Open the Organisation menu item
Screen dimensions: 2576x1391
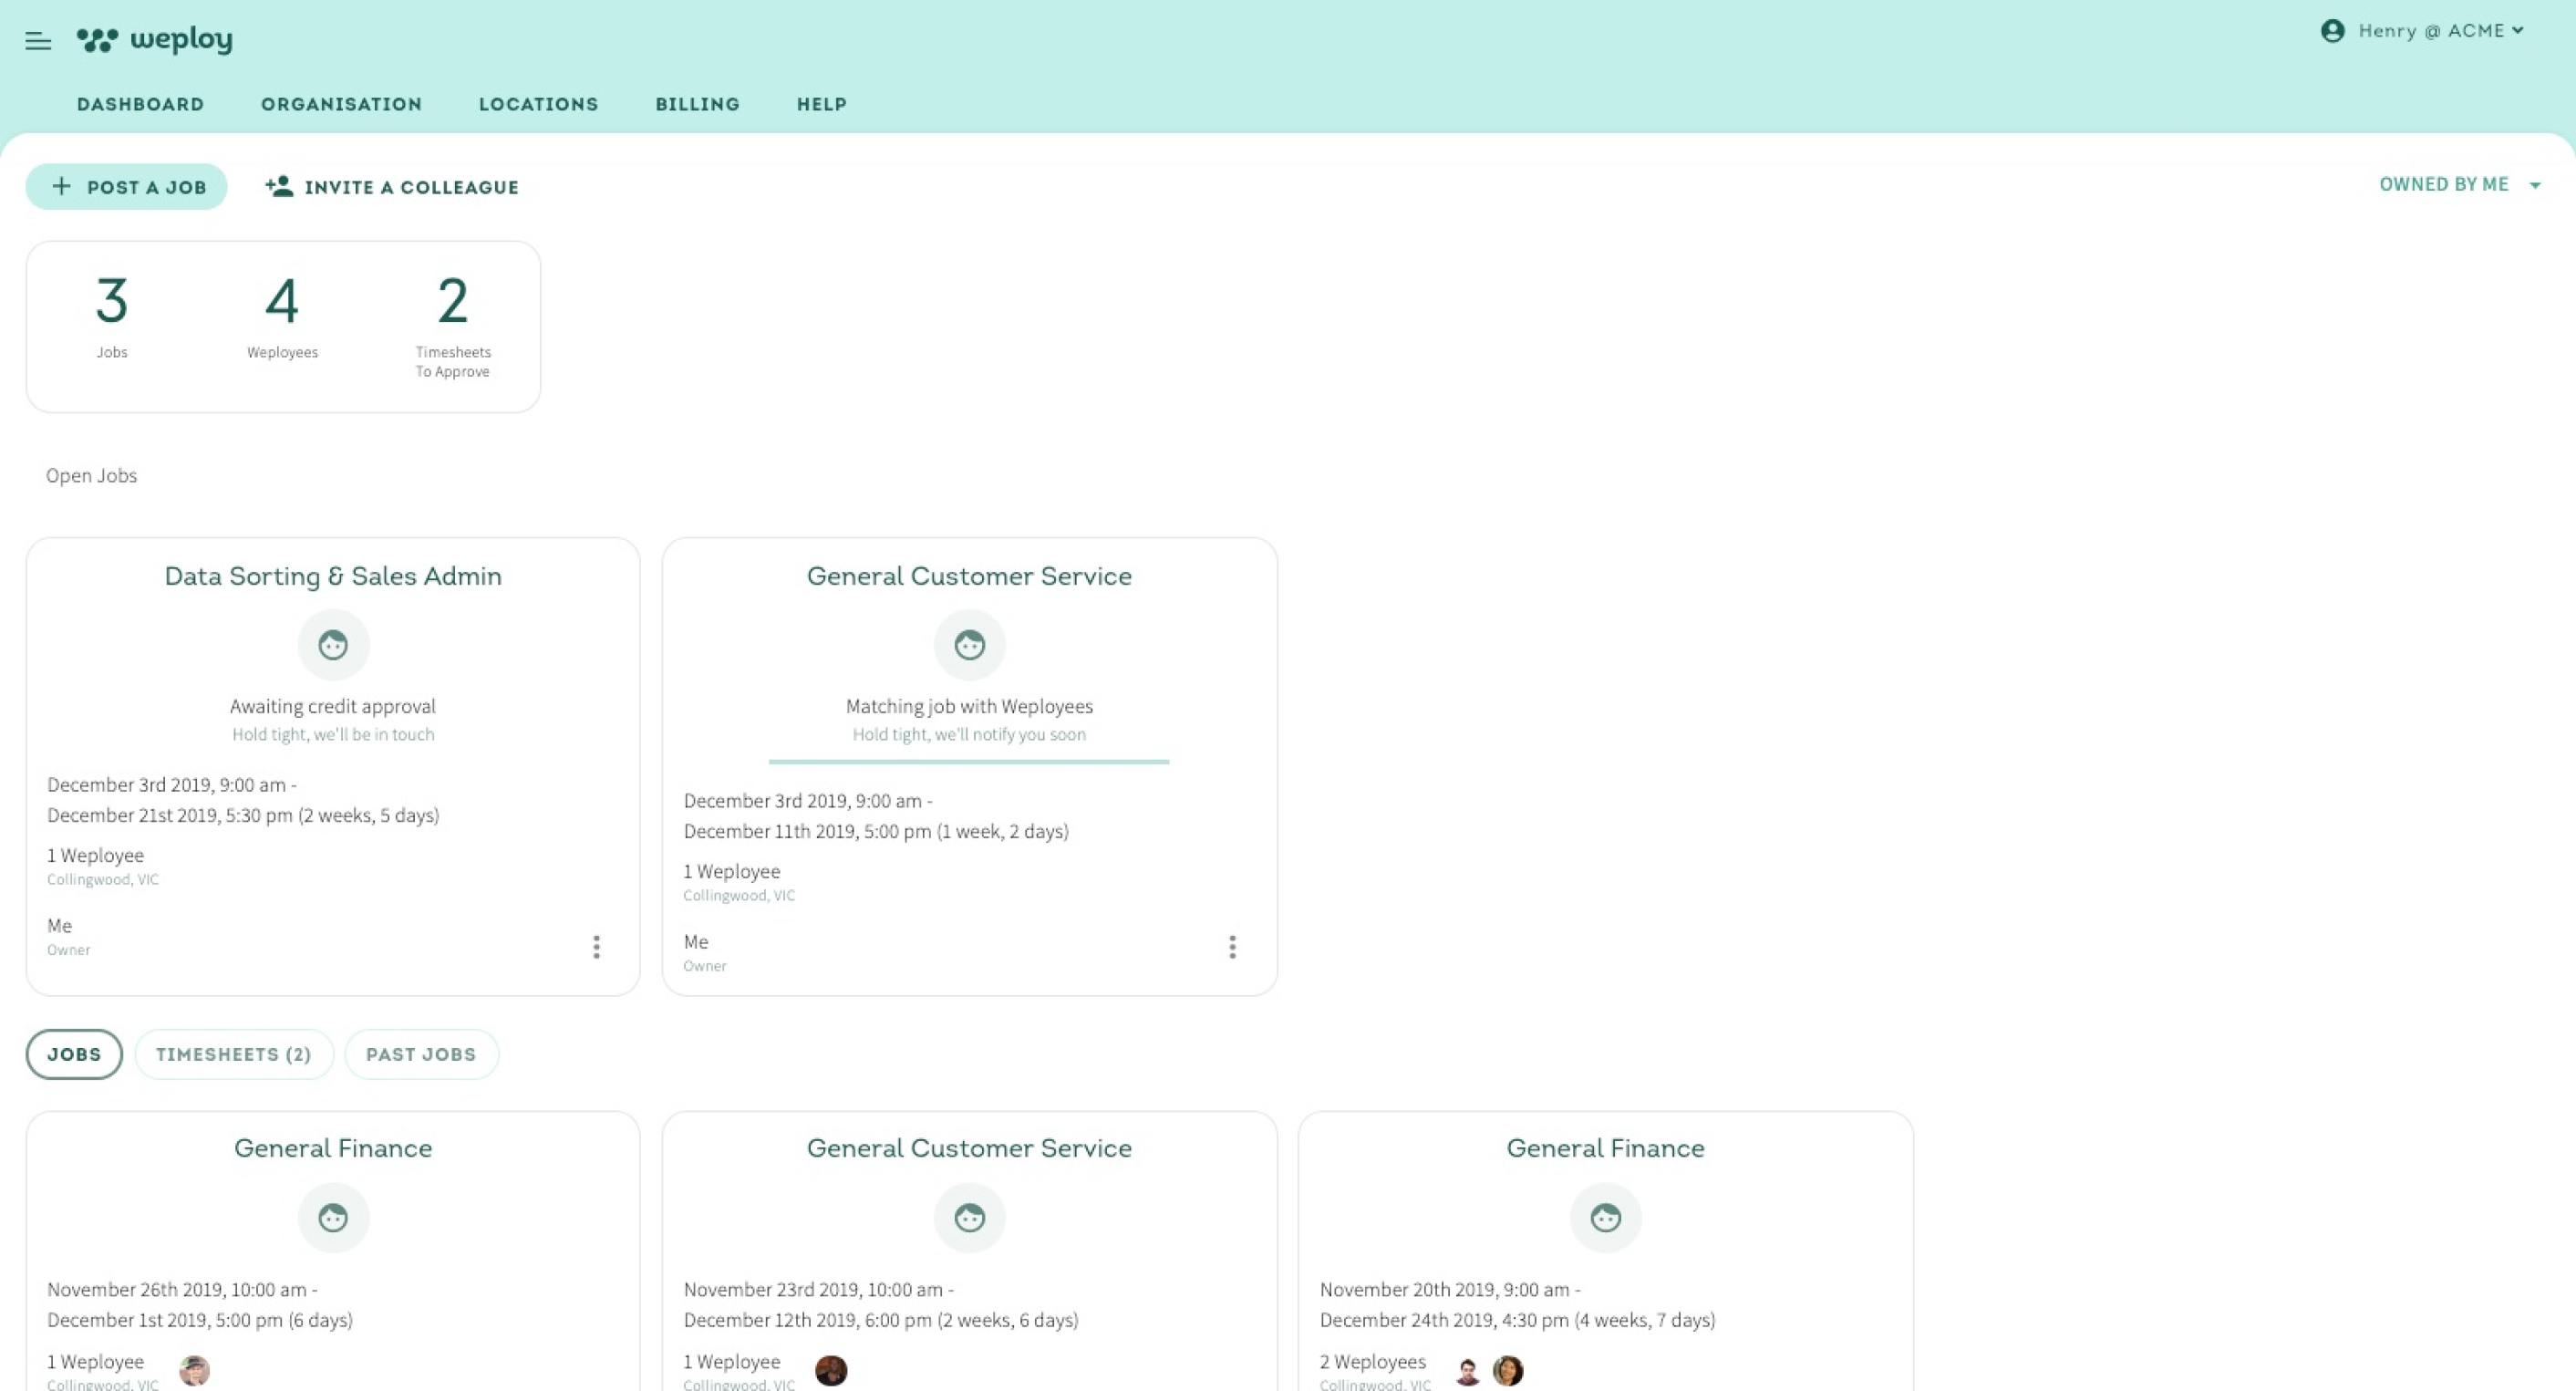click(342, 104)
